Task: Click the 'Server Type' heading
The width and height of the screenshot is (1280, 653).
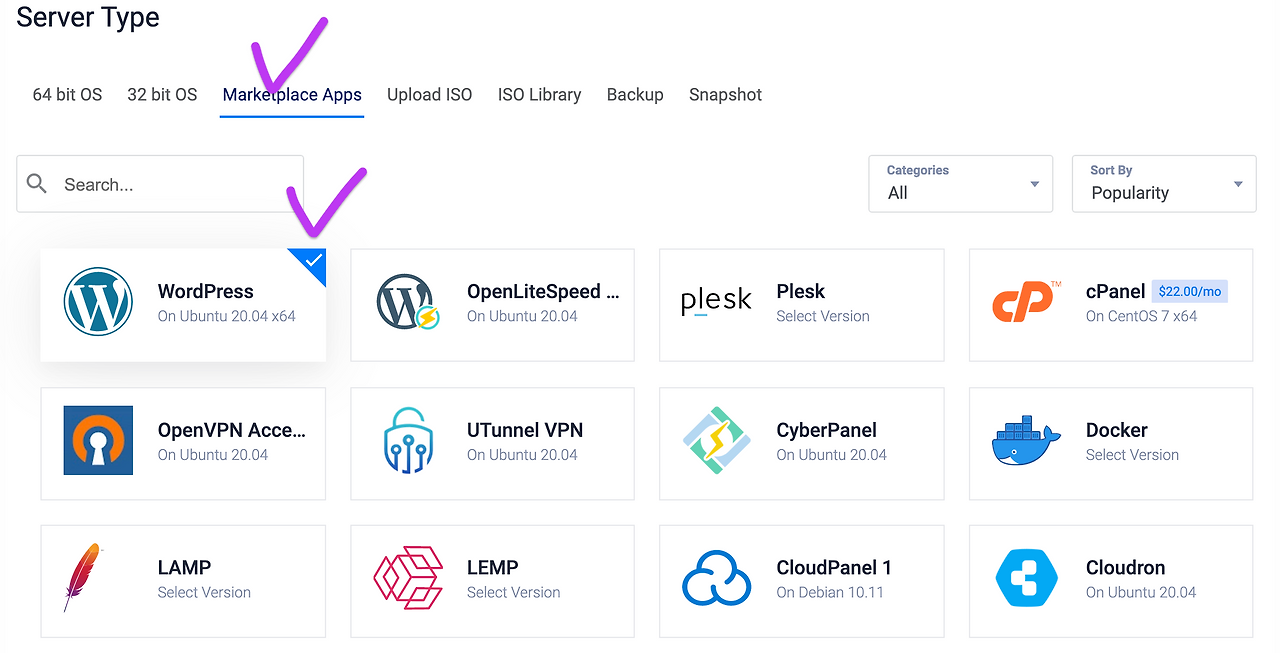Action: coord(88,17)
